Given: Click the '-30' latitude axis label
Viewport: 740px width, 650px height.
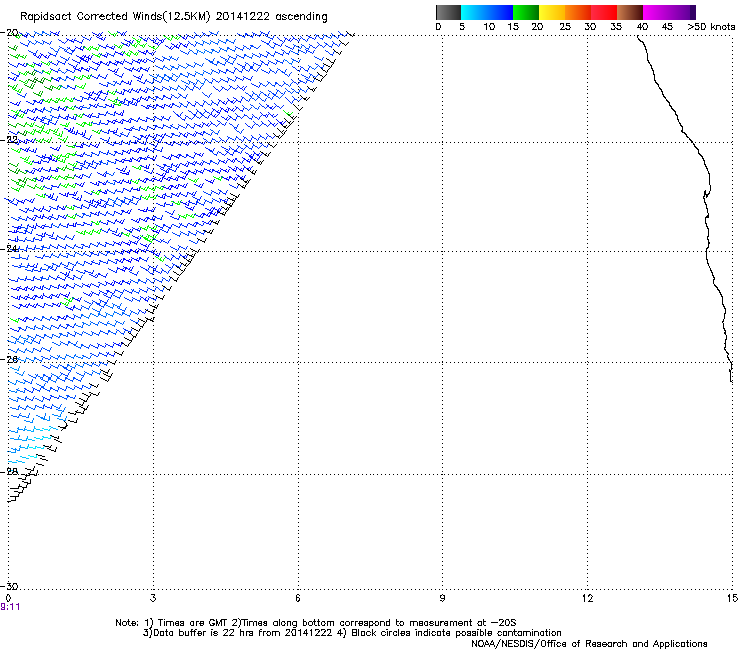Looking at the screenshot, I should pos(9,586).
